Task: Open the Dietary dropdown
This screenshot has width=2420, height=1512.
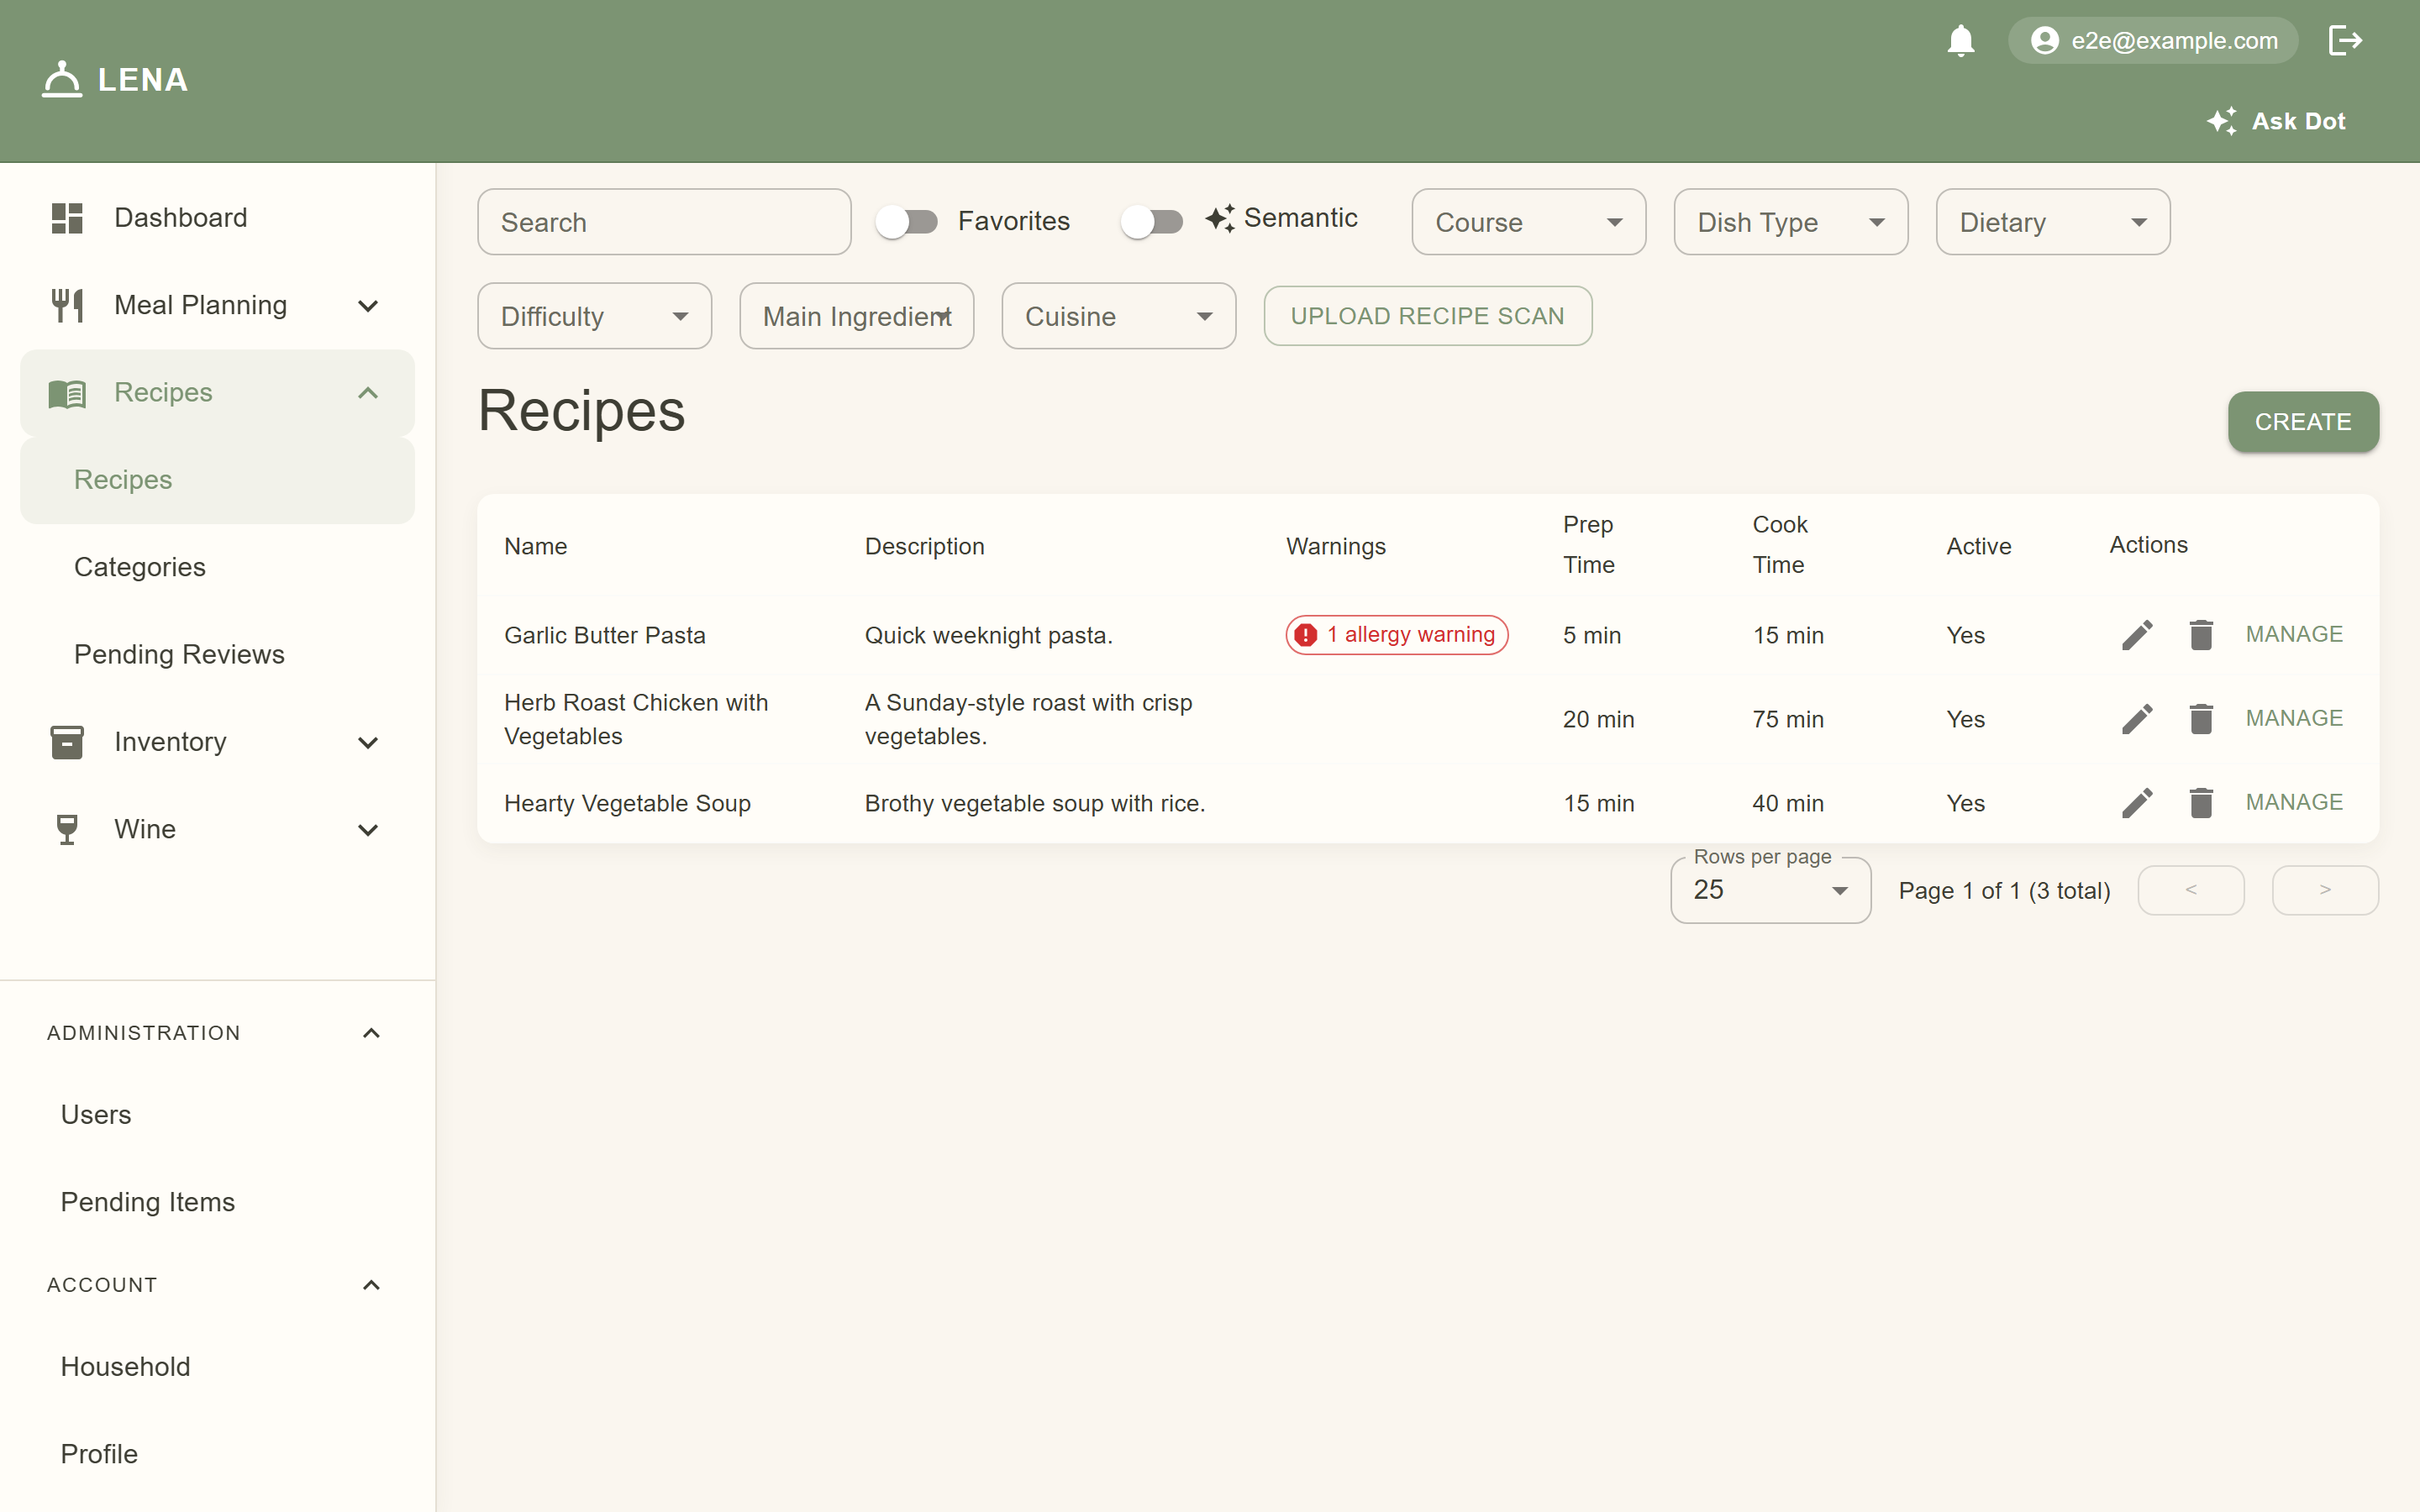Action: (2052, 222)
